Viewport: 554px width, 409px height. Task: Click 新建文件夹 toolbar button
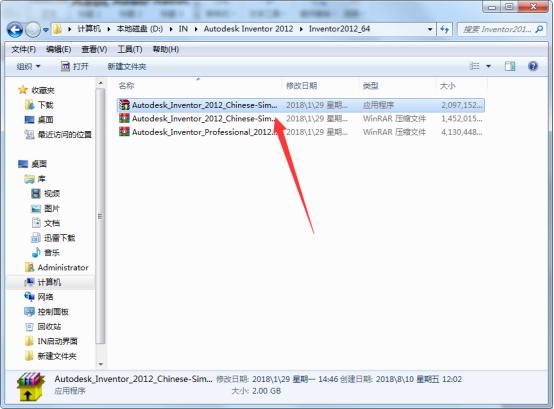click(x=127, y=66)
